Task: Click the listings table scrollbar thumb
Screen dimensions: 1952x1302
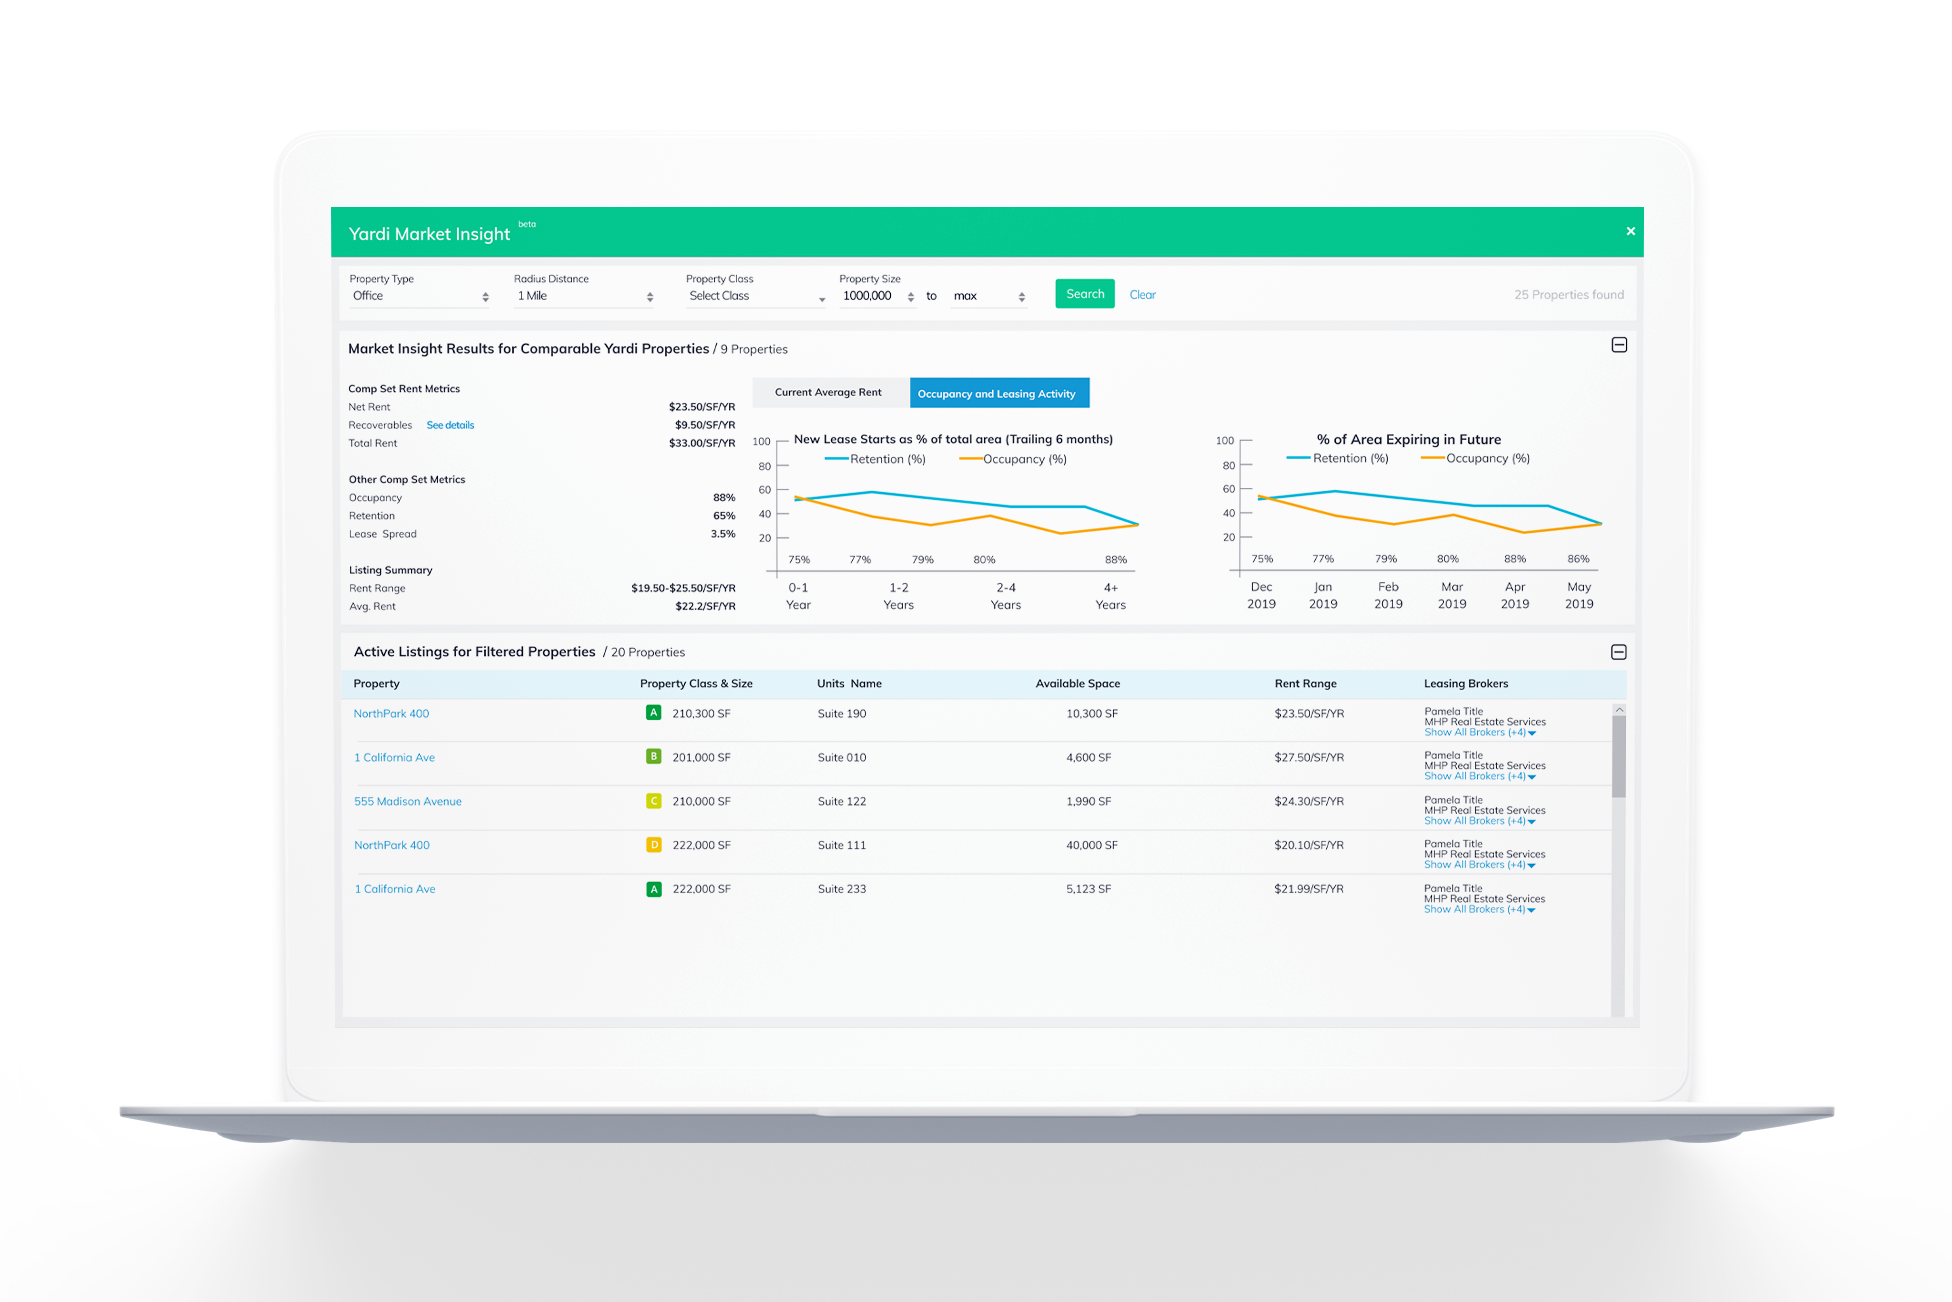Action: (1619, 755)
